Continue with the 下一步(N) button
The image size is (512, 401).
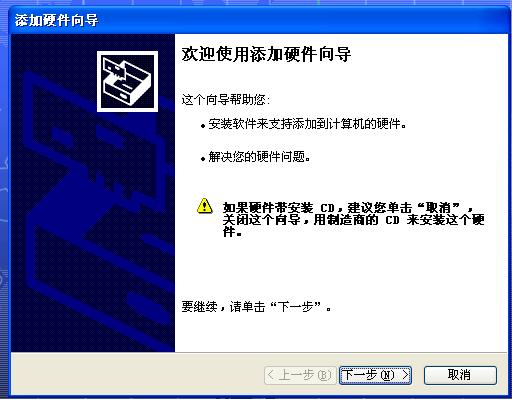click(x=375, y=375)
